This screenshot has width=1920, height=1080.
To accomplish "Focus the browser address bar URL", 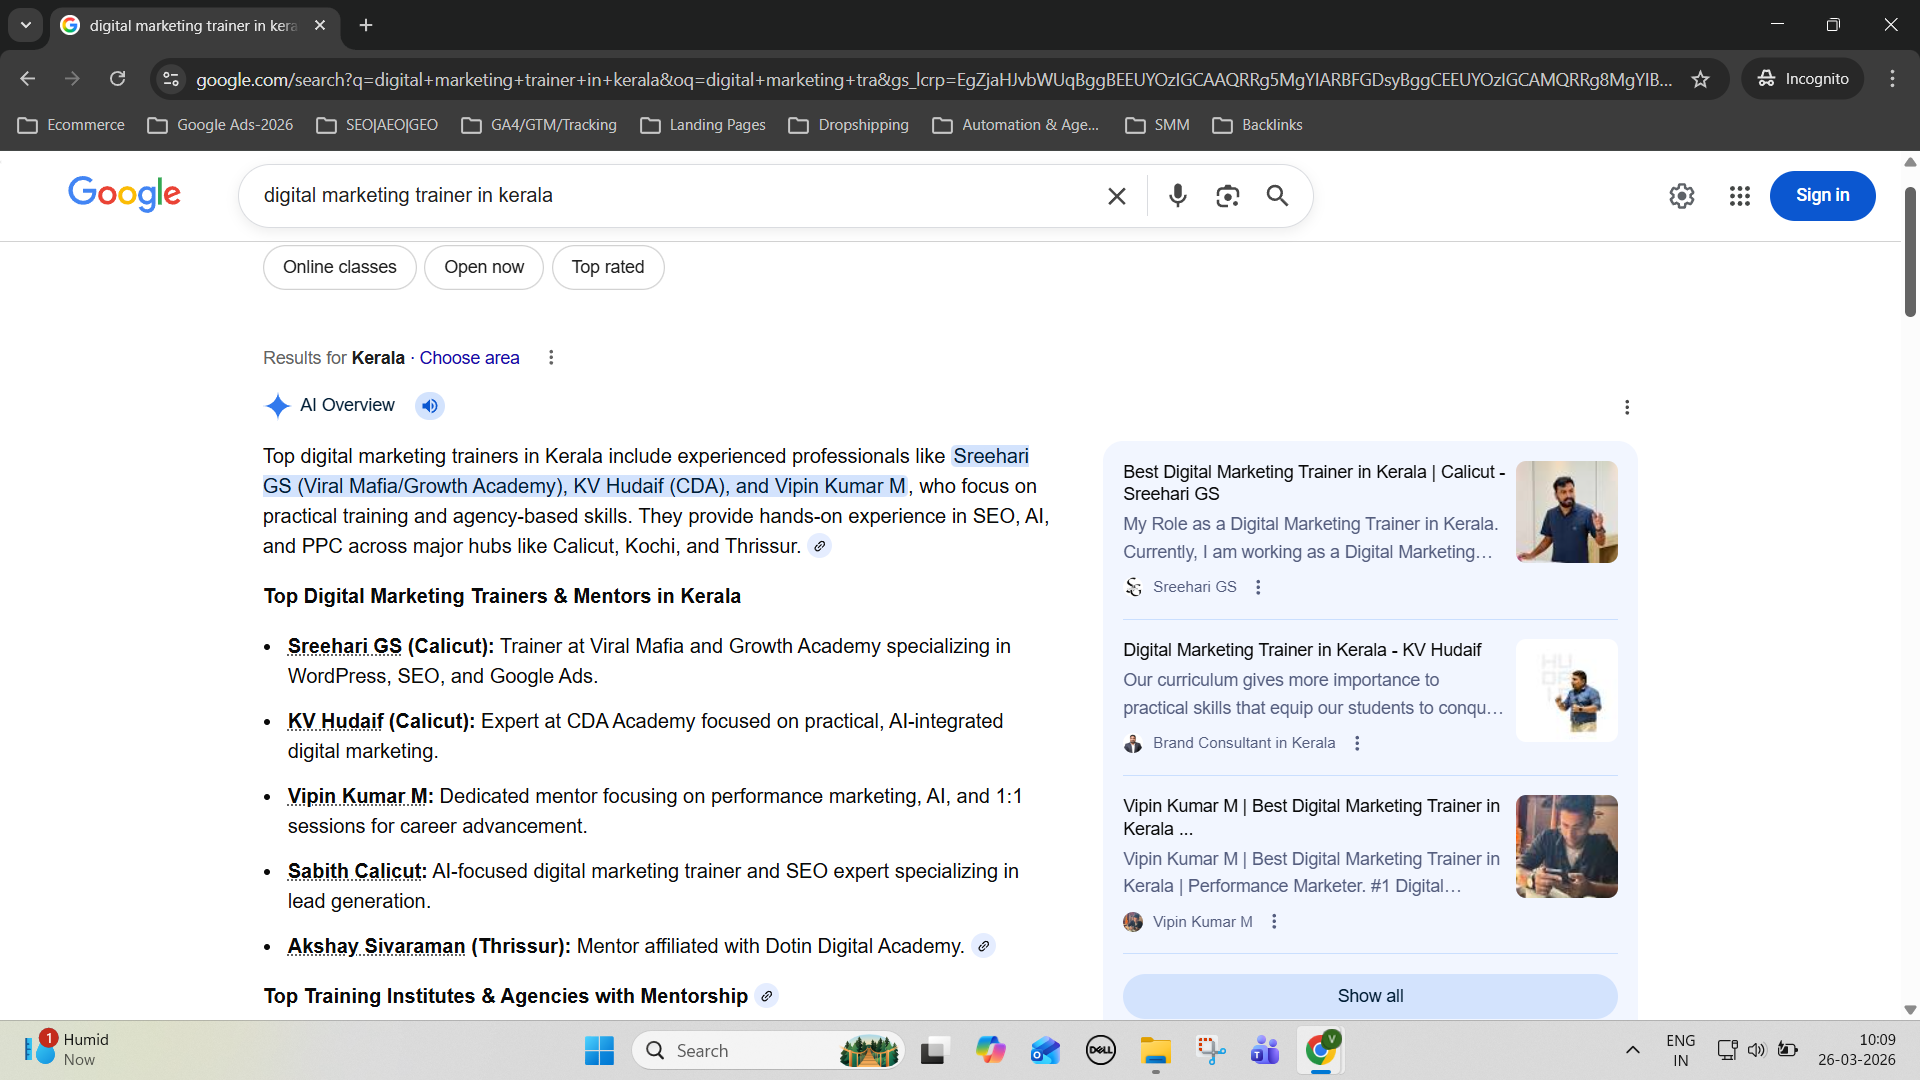I will point(934,79).
